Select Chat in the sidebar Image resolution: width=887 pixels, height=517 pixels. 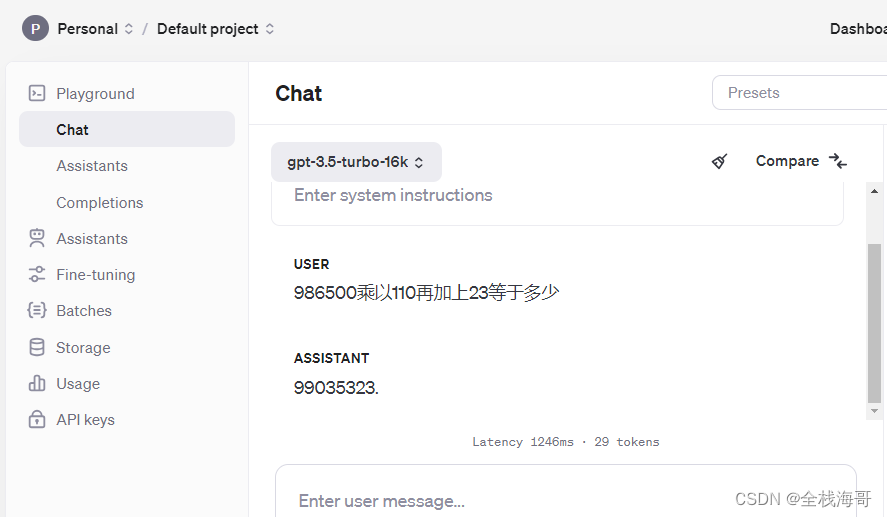127,129
